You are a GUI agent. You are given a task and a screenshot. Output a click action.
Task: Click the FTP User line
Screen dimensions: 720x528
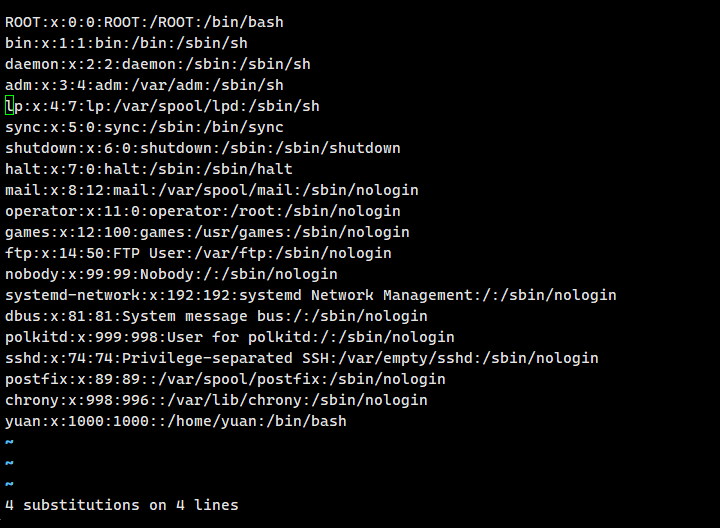click(x=198, y=253)
